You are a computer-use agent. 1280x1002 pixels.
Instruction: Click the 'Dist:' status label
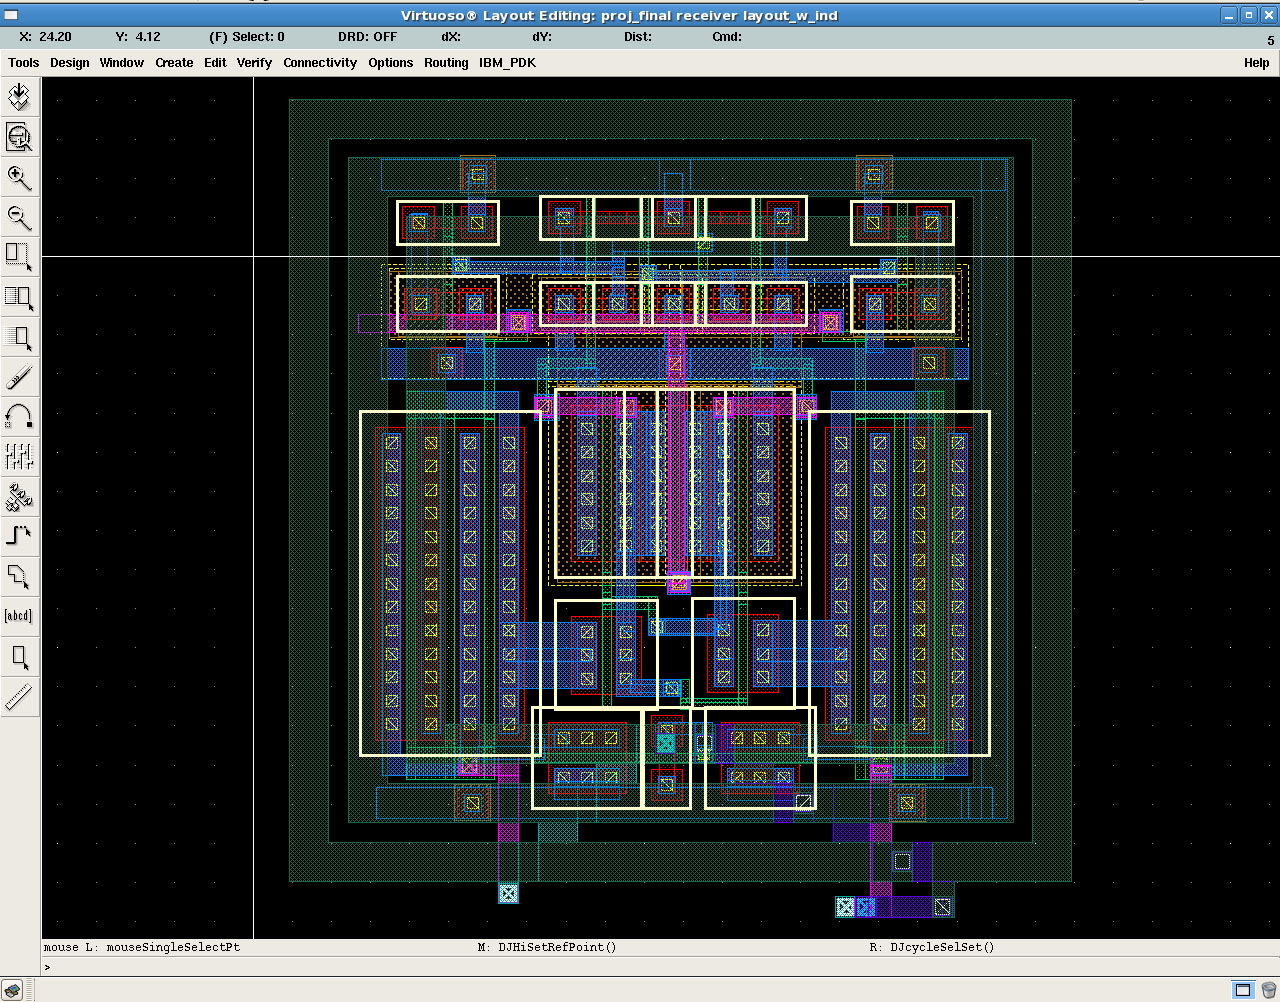coord(638,37)
